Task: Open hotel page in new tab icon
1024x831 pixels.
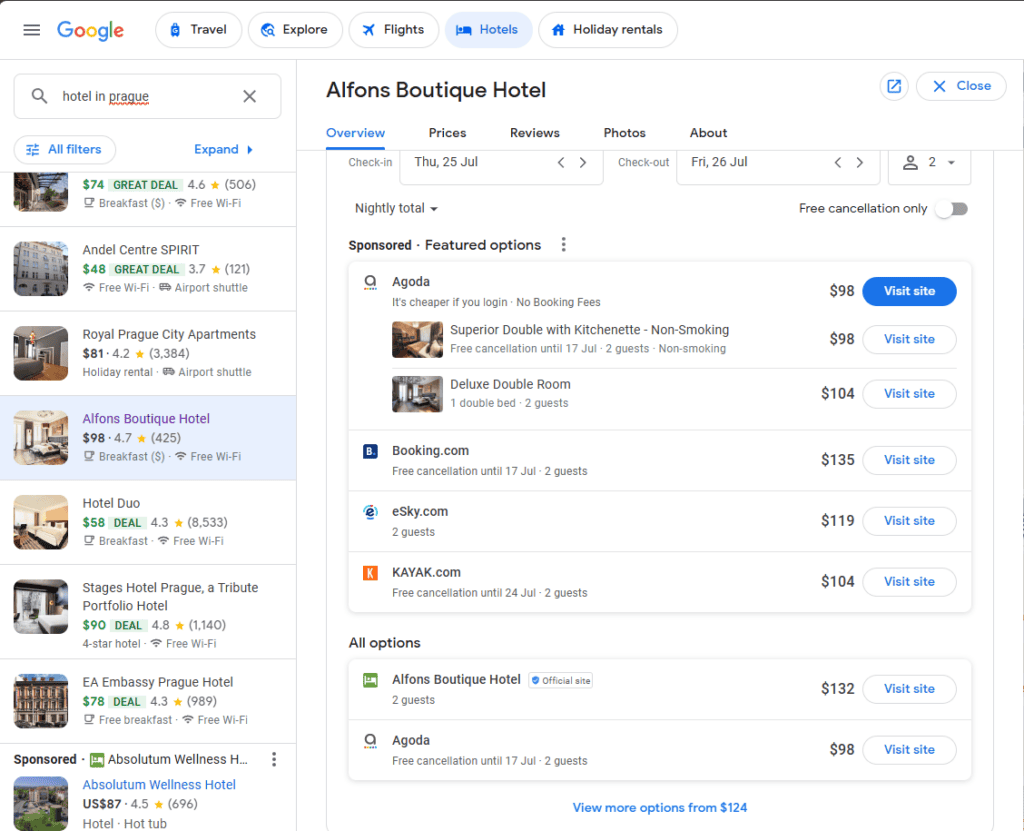Action: point(894,86)
